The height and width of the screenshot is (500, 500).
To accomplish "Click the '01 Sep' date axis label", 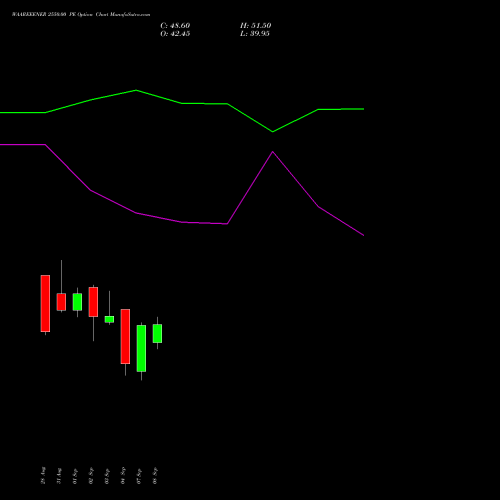I will click(x=75, y=476).
